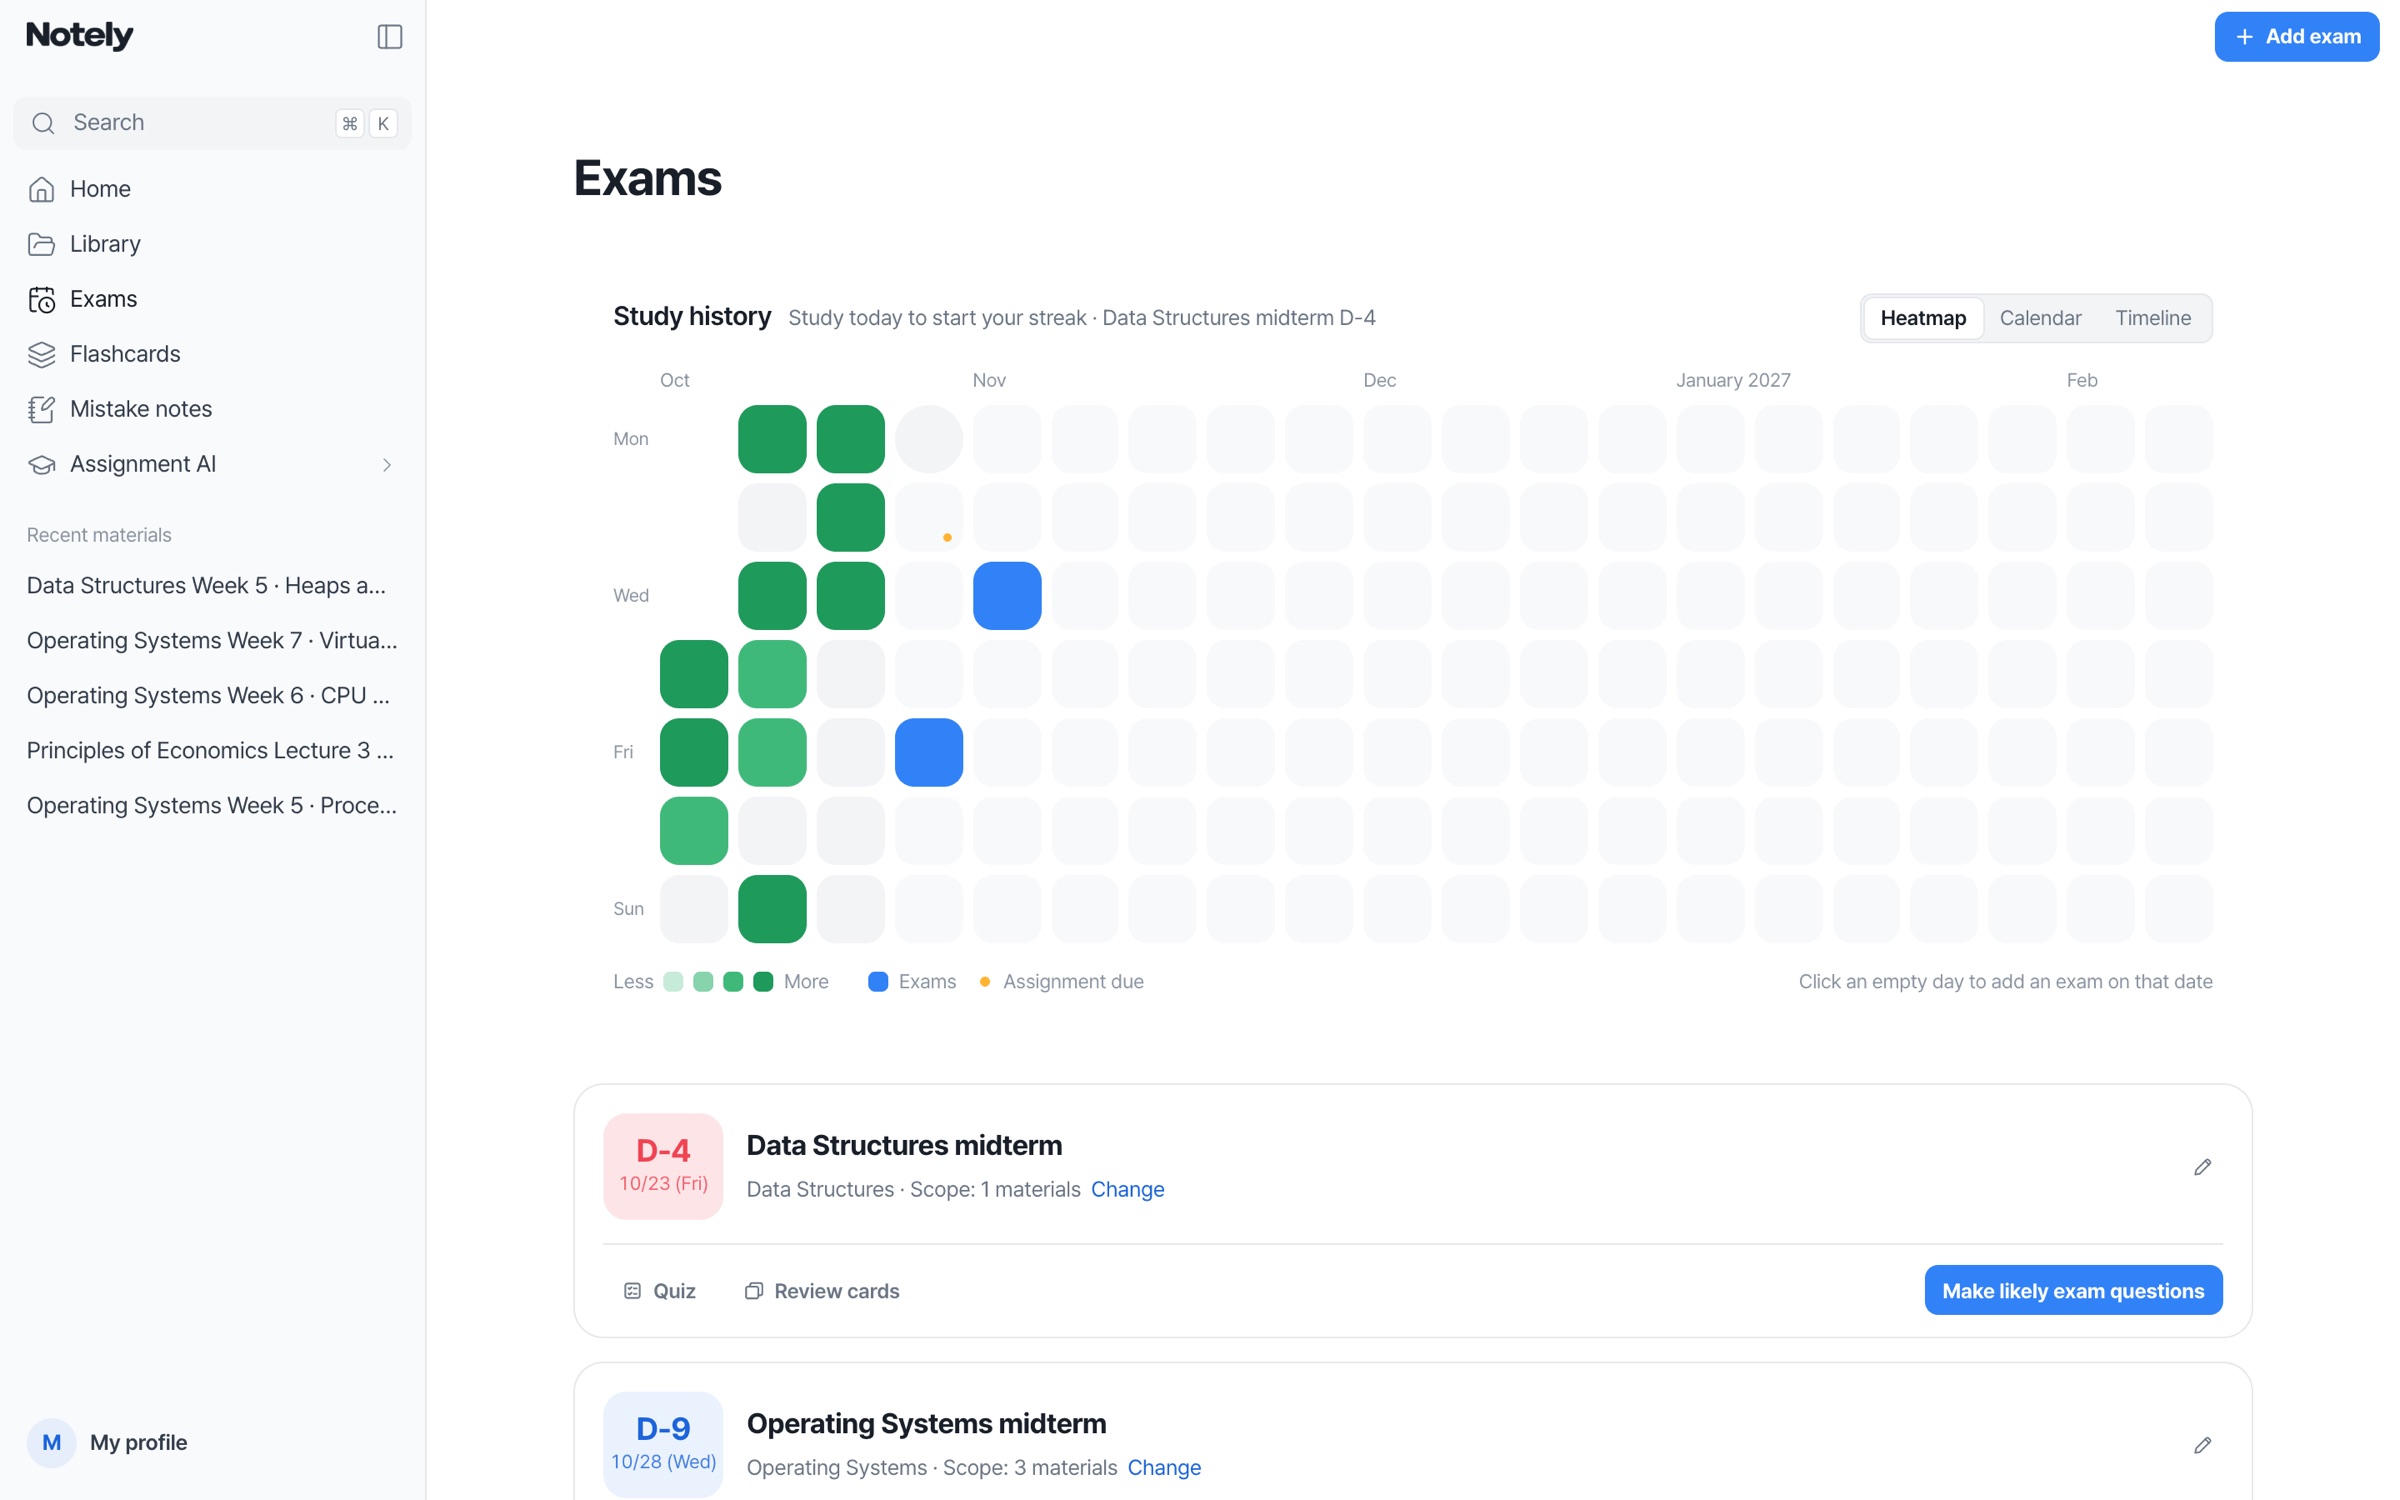Go to Exams in the sidebar
The width and height of the screenshot is (2400, 1500).
(x=212, y=299)
